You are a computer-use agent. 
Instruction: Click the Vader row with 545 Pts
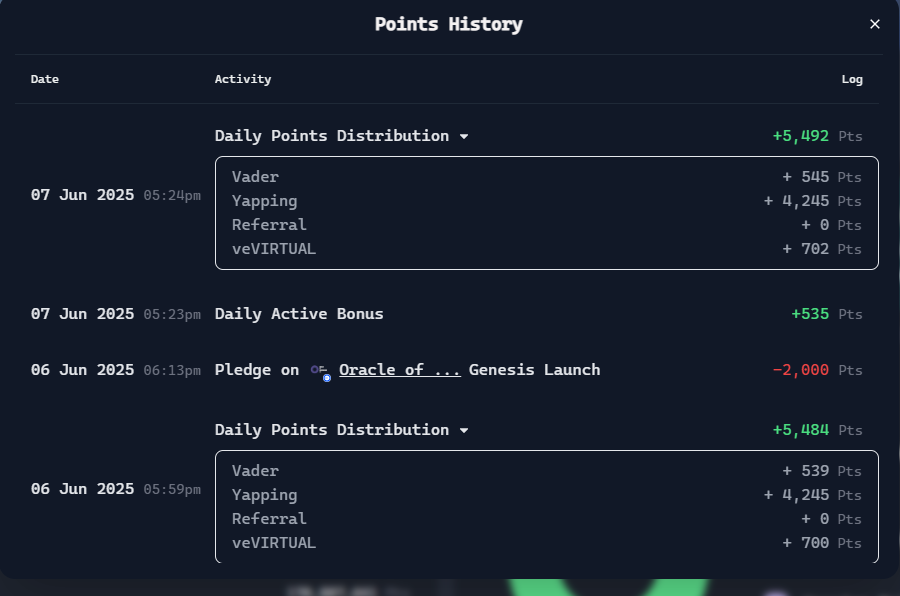click(546, 177)
